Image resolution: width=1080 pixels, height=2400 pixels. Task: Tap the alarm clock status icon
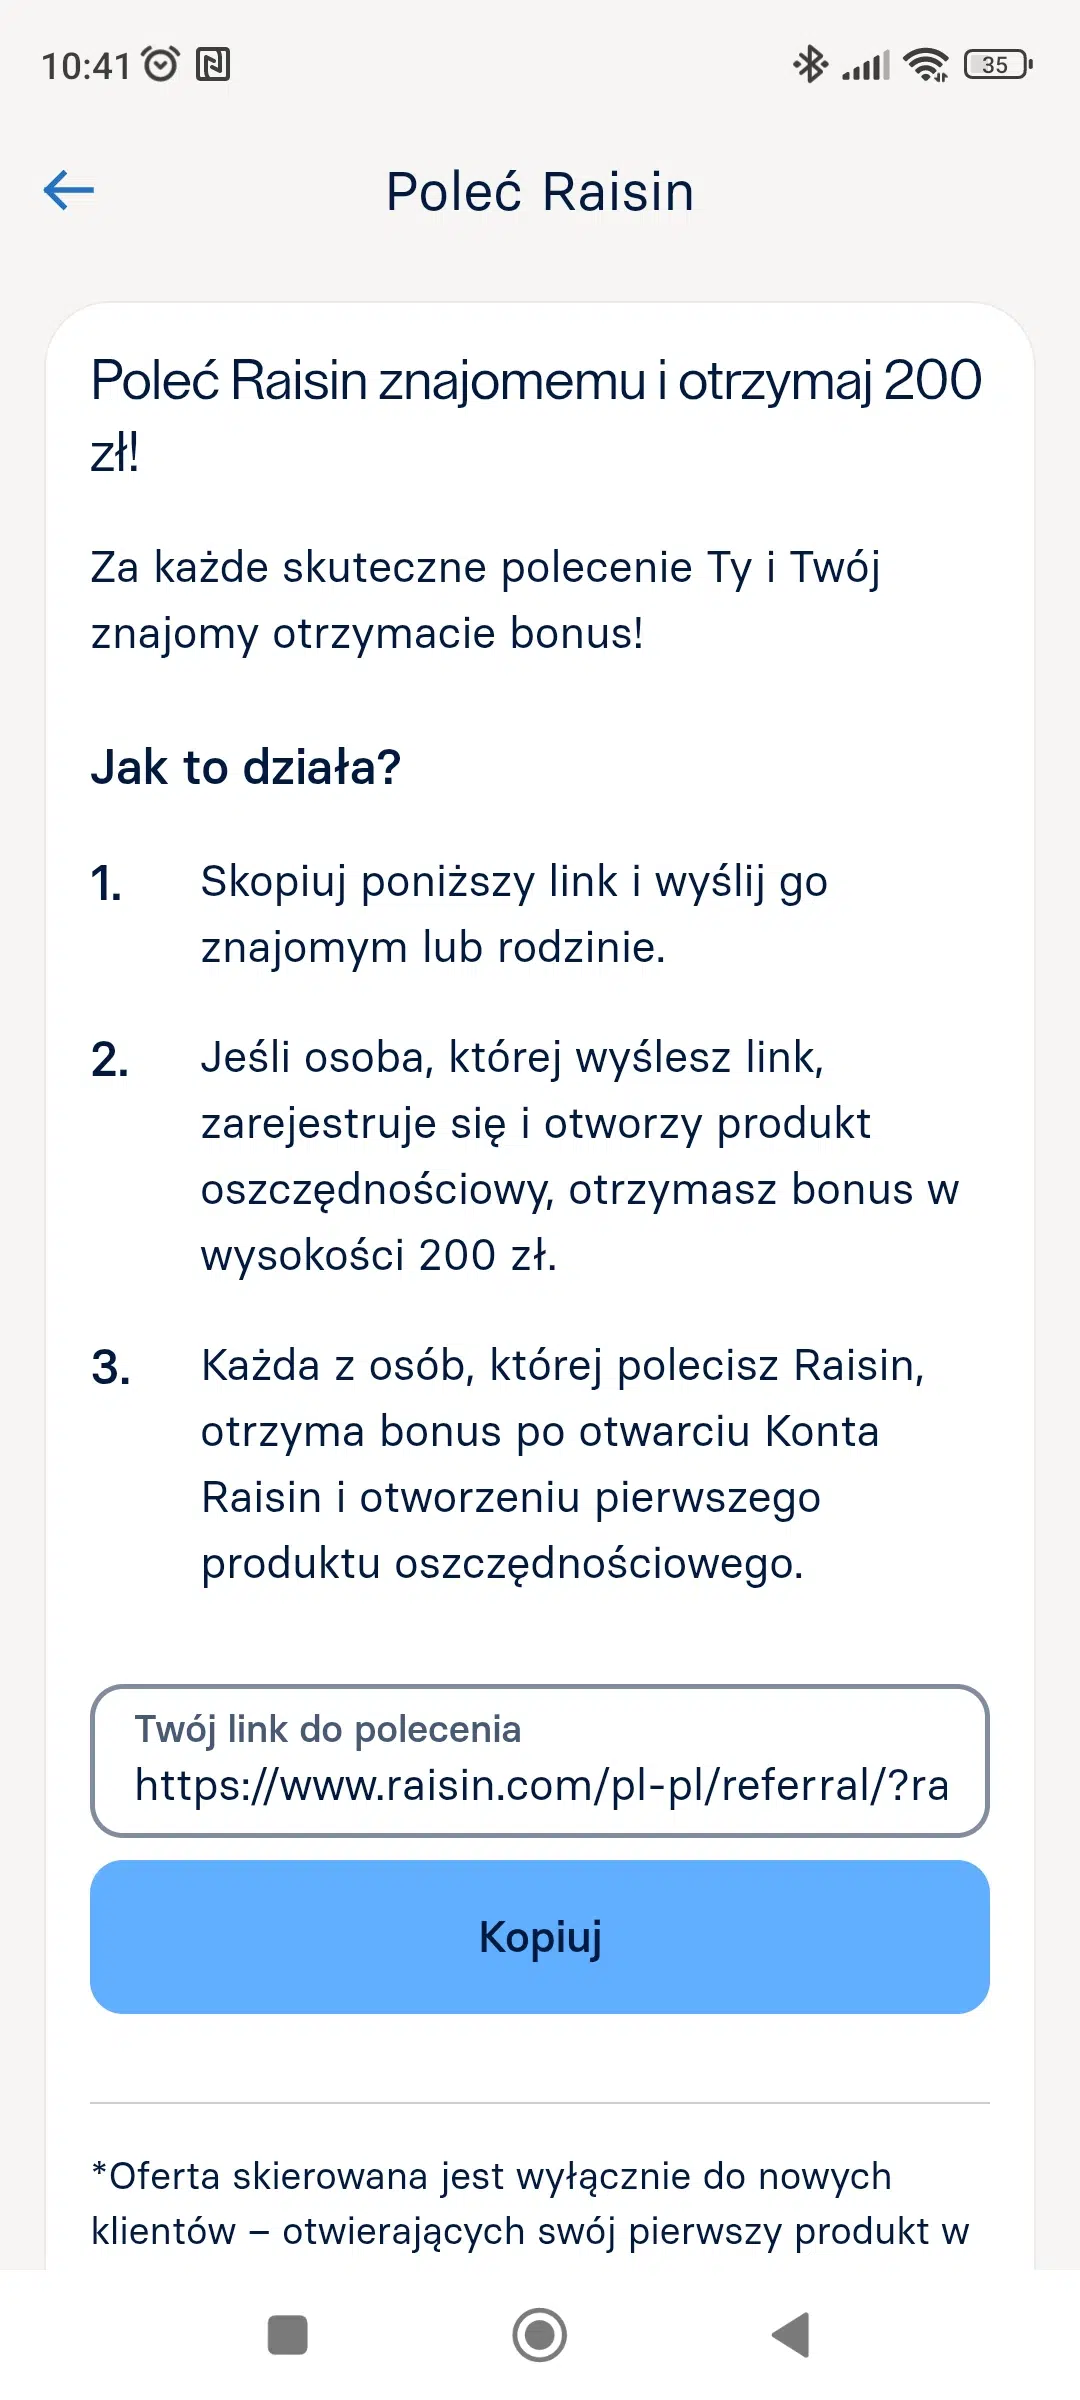[x=160, y=65]
